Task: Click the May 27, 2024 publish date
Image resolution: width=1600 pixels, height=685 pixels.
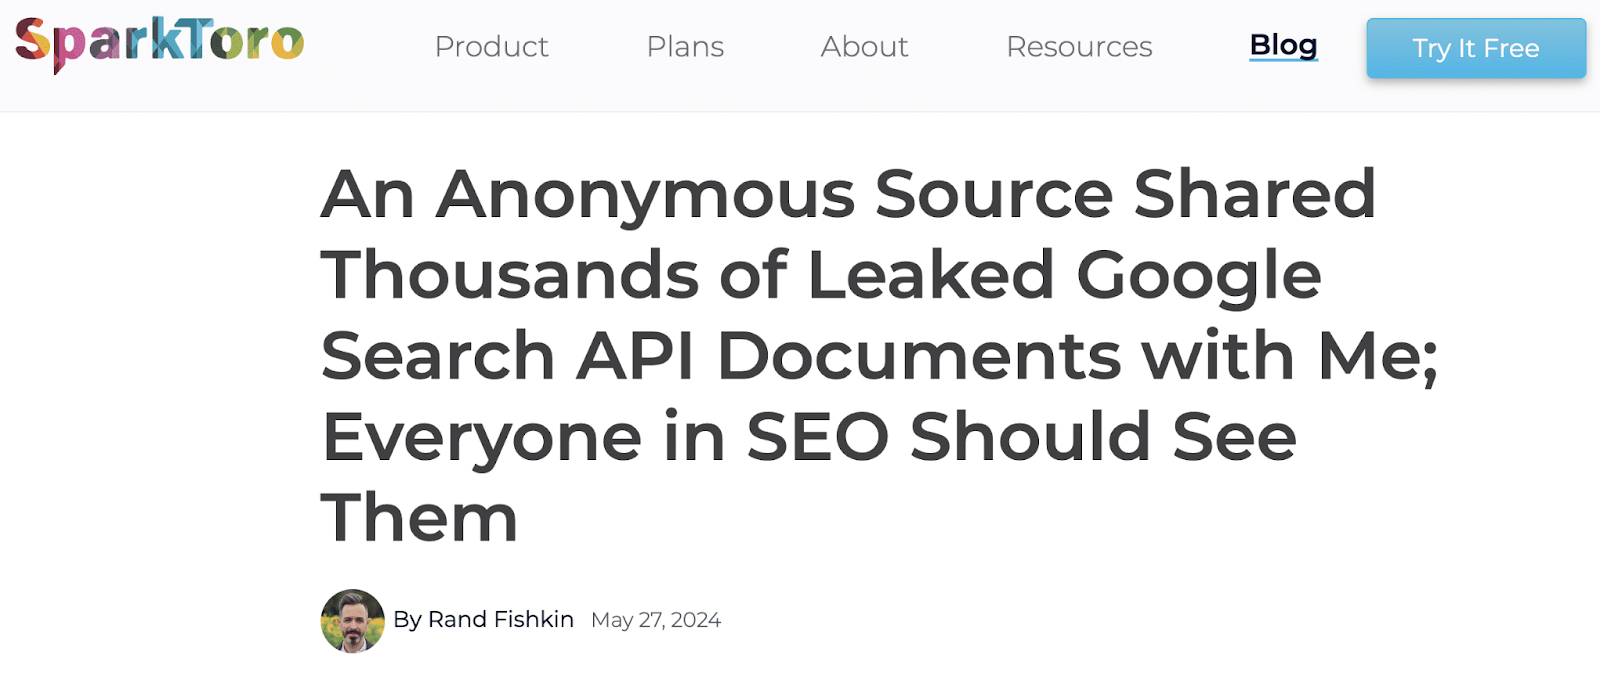Action: [x=656, y=620]
